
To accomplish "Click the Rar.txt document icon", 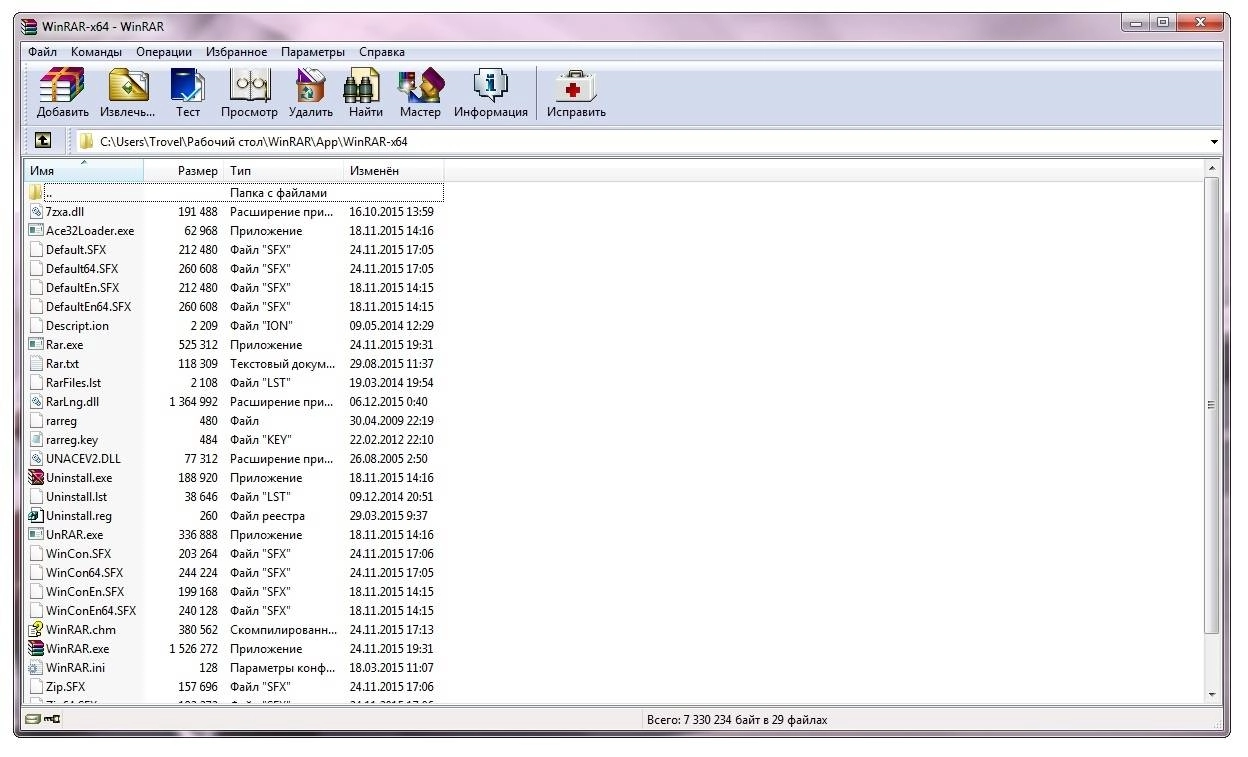I will click(37, 364).
